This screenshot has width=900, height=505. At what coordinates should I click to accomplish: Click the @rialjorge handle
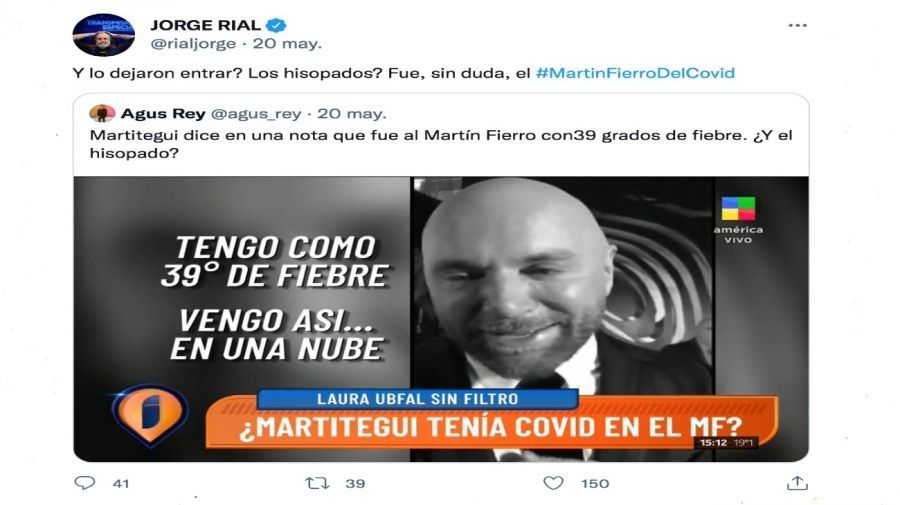(x=193, y=44)
